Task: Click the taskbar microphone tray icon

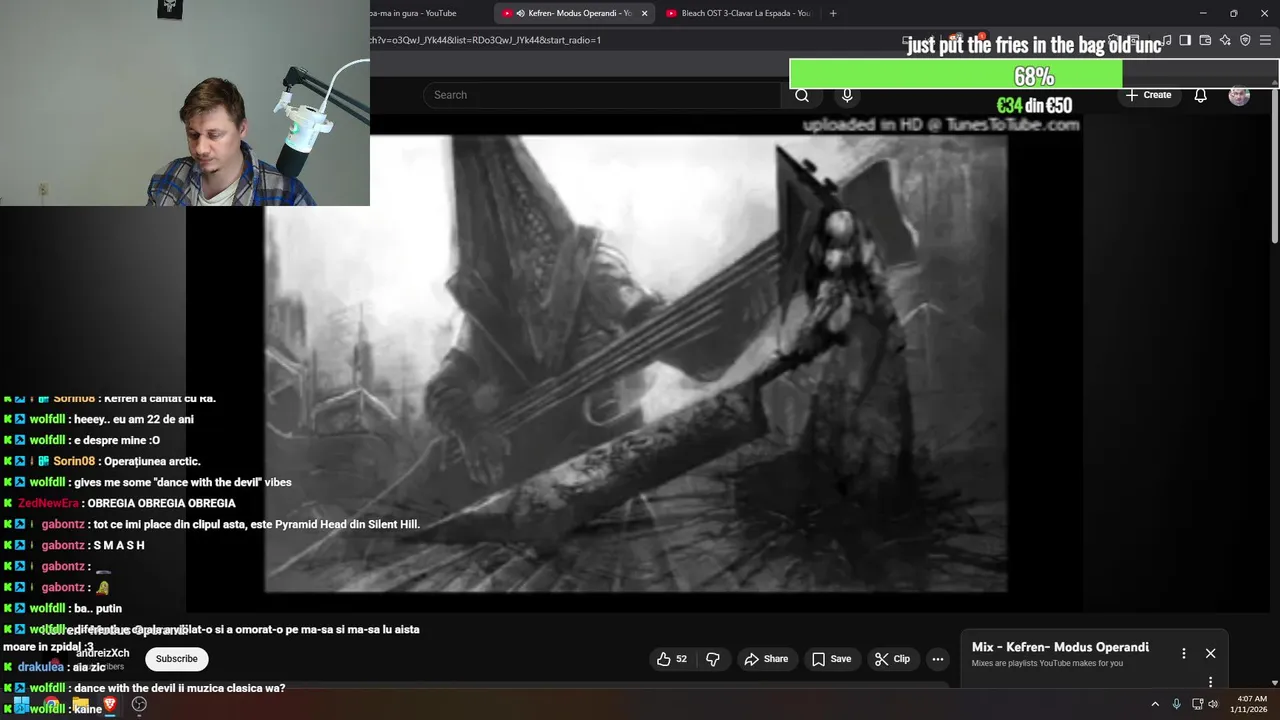Action: tap(1177, 704)
